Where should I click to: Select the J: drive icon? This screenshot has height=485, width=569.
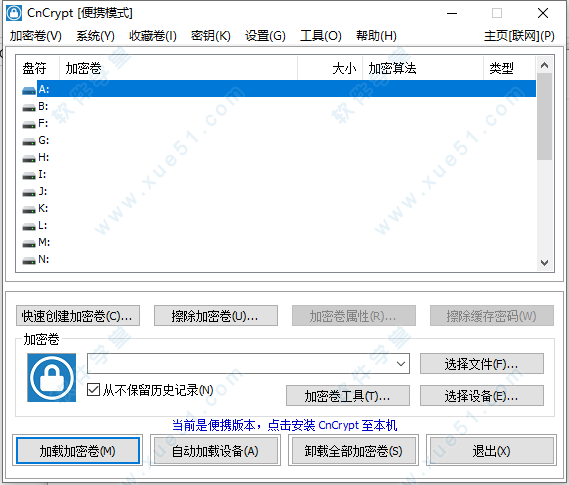tap(29, 192)
